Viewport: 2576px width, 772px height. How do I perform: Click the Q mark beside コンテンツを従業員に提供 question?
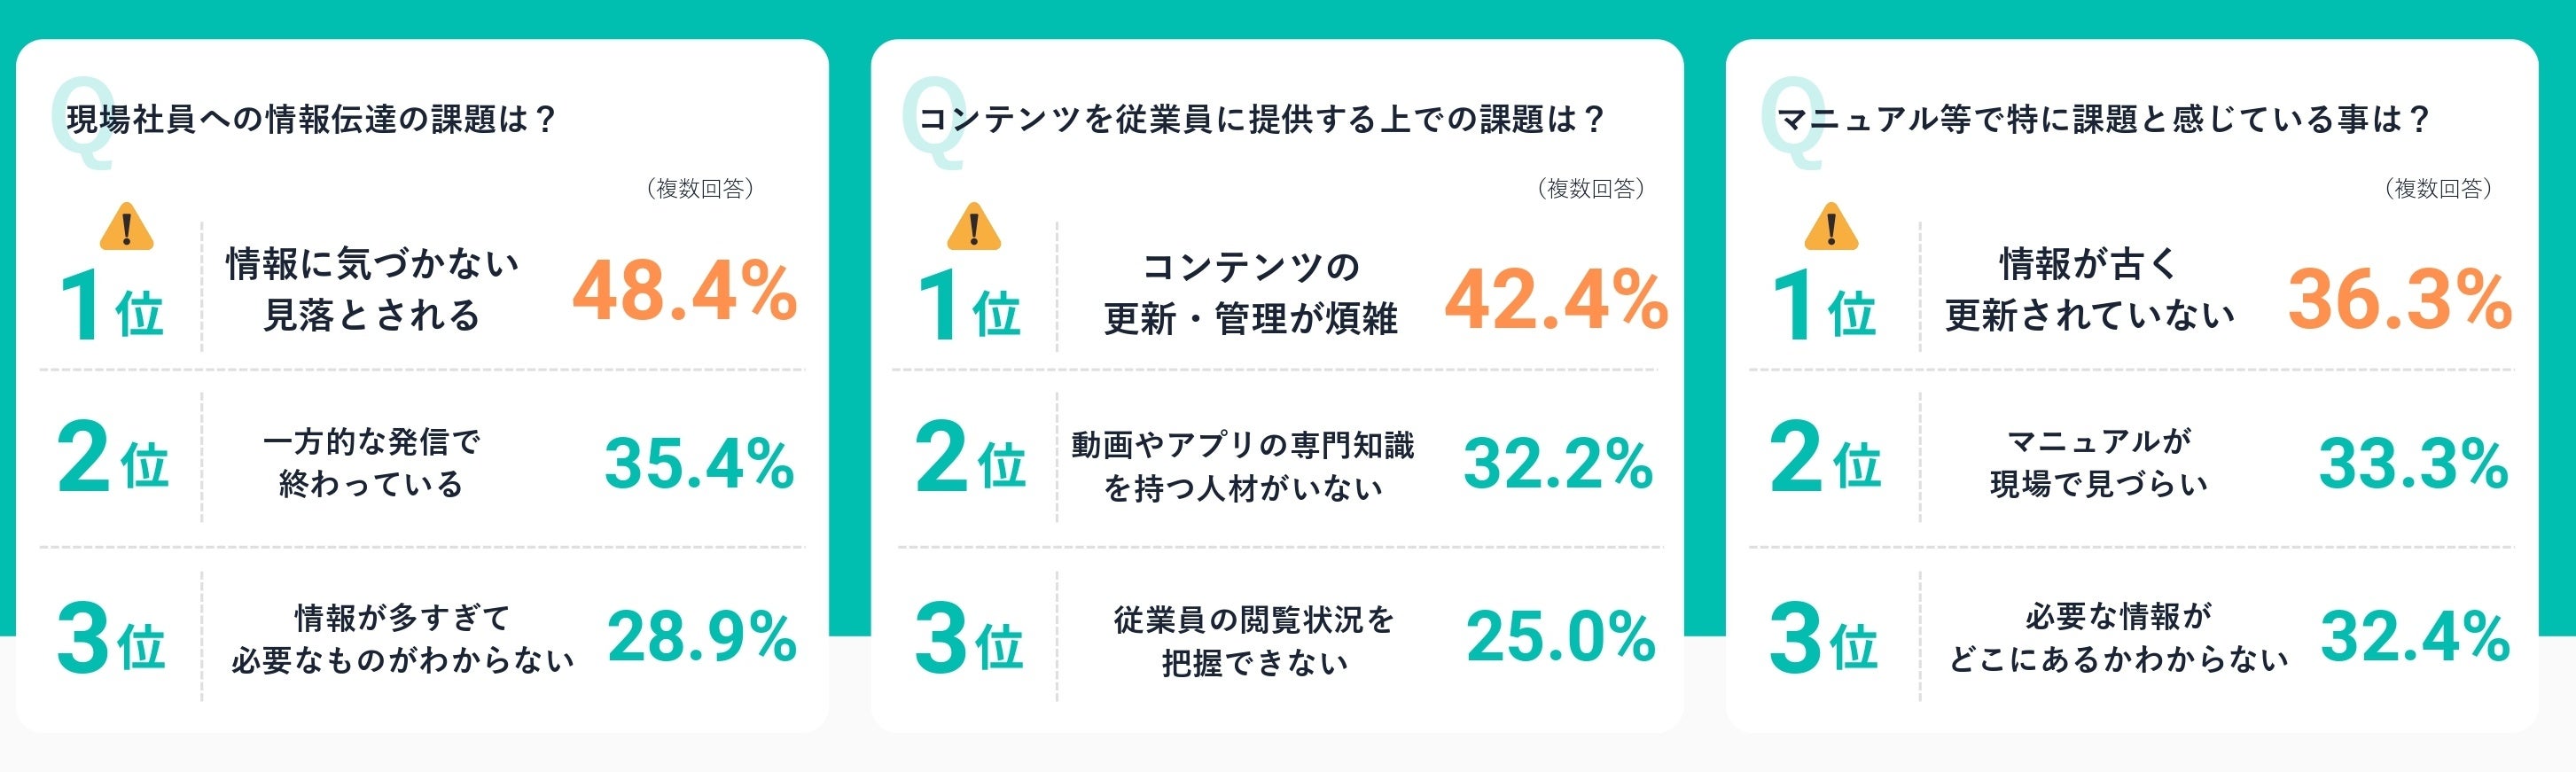coord(930,122)
